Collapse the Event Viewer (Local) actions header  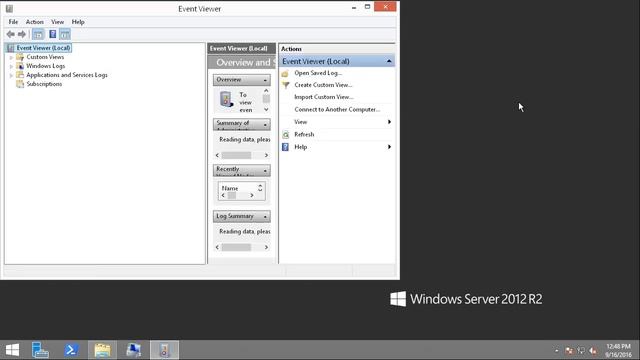tap(337, 61)
